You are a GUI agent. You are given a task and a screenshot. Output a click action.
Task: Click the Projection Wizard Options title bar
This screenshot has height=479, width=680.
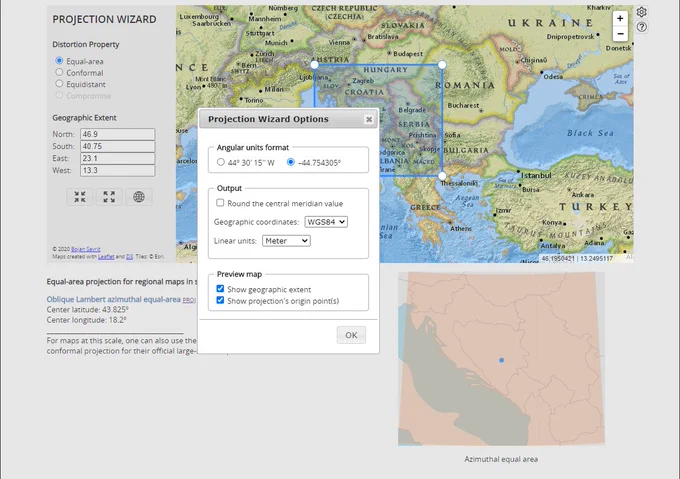288,119
